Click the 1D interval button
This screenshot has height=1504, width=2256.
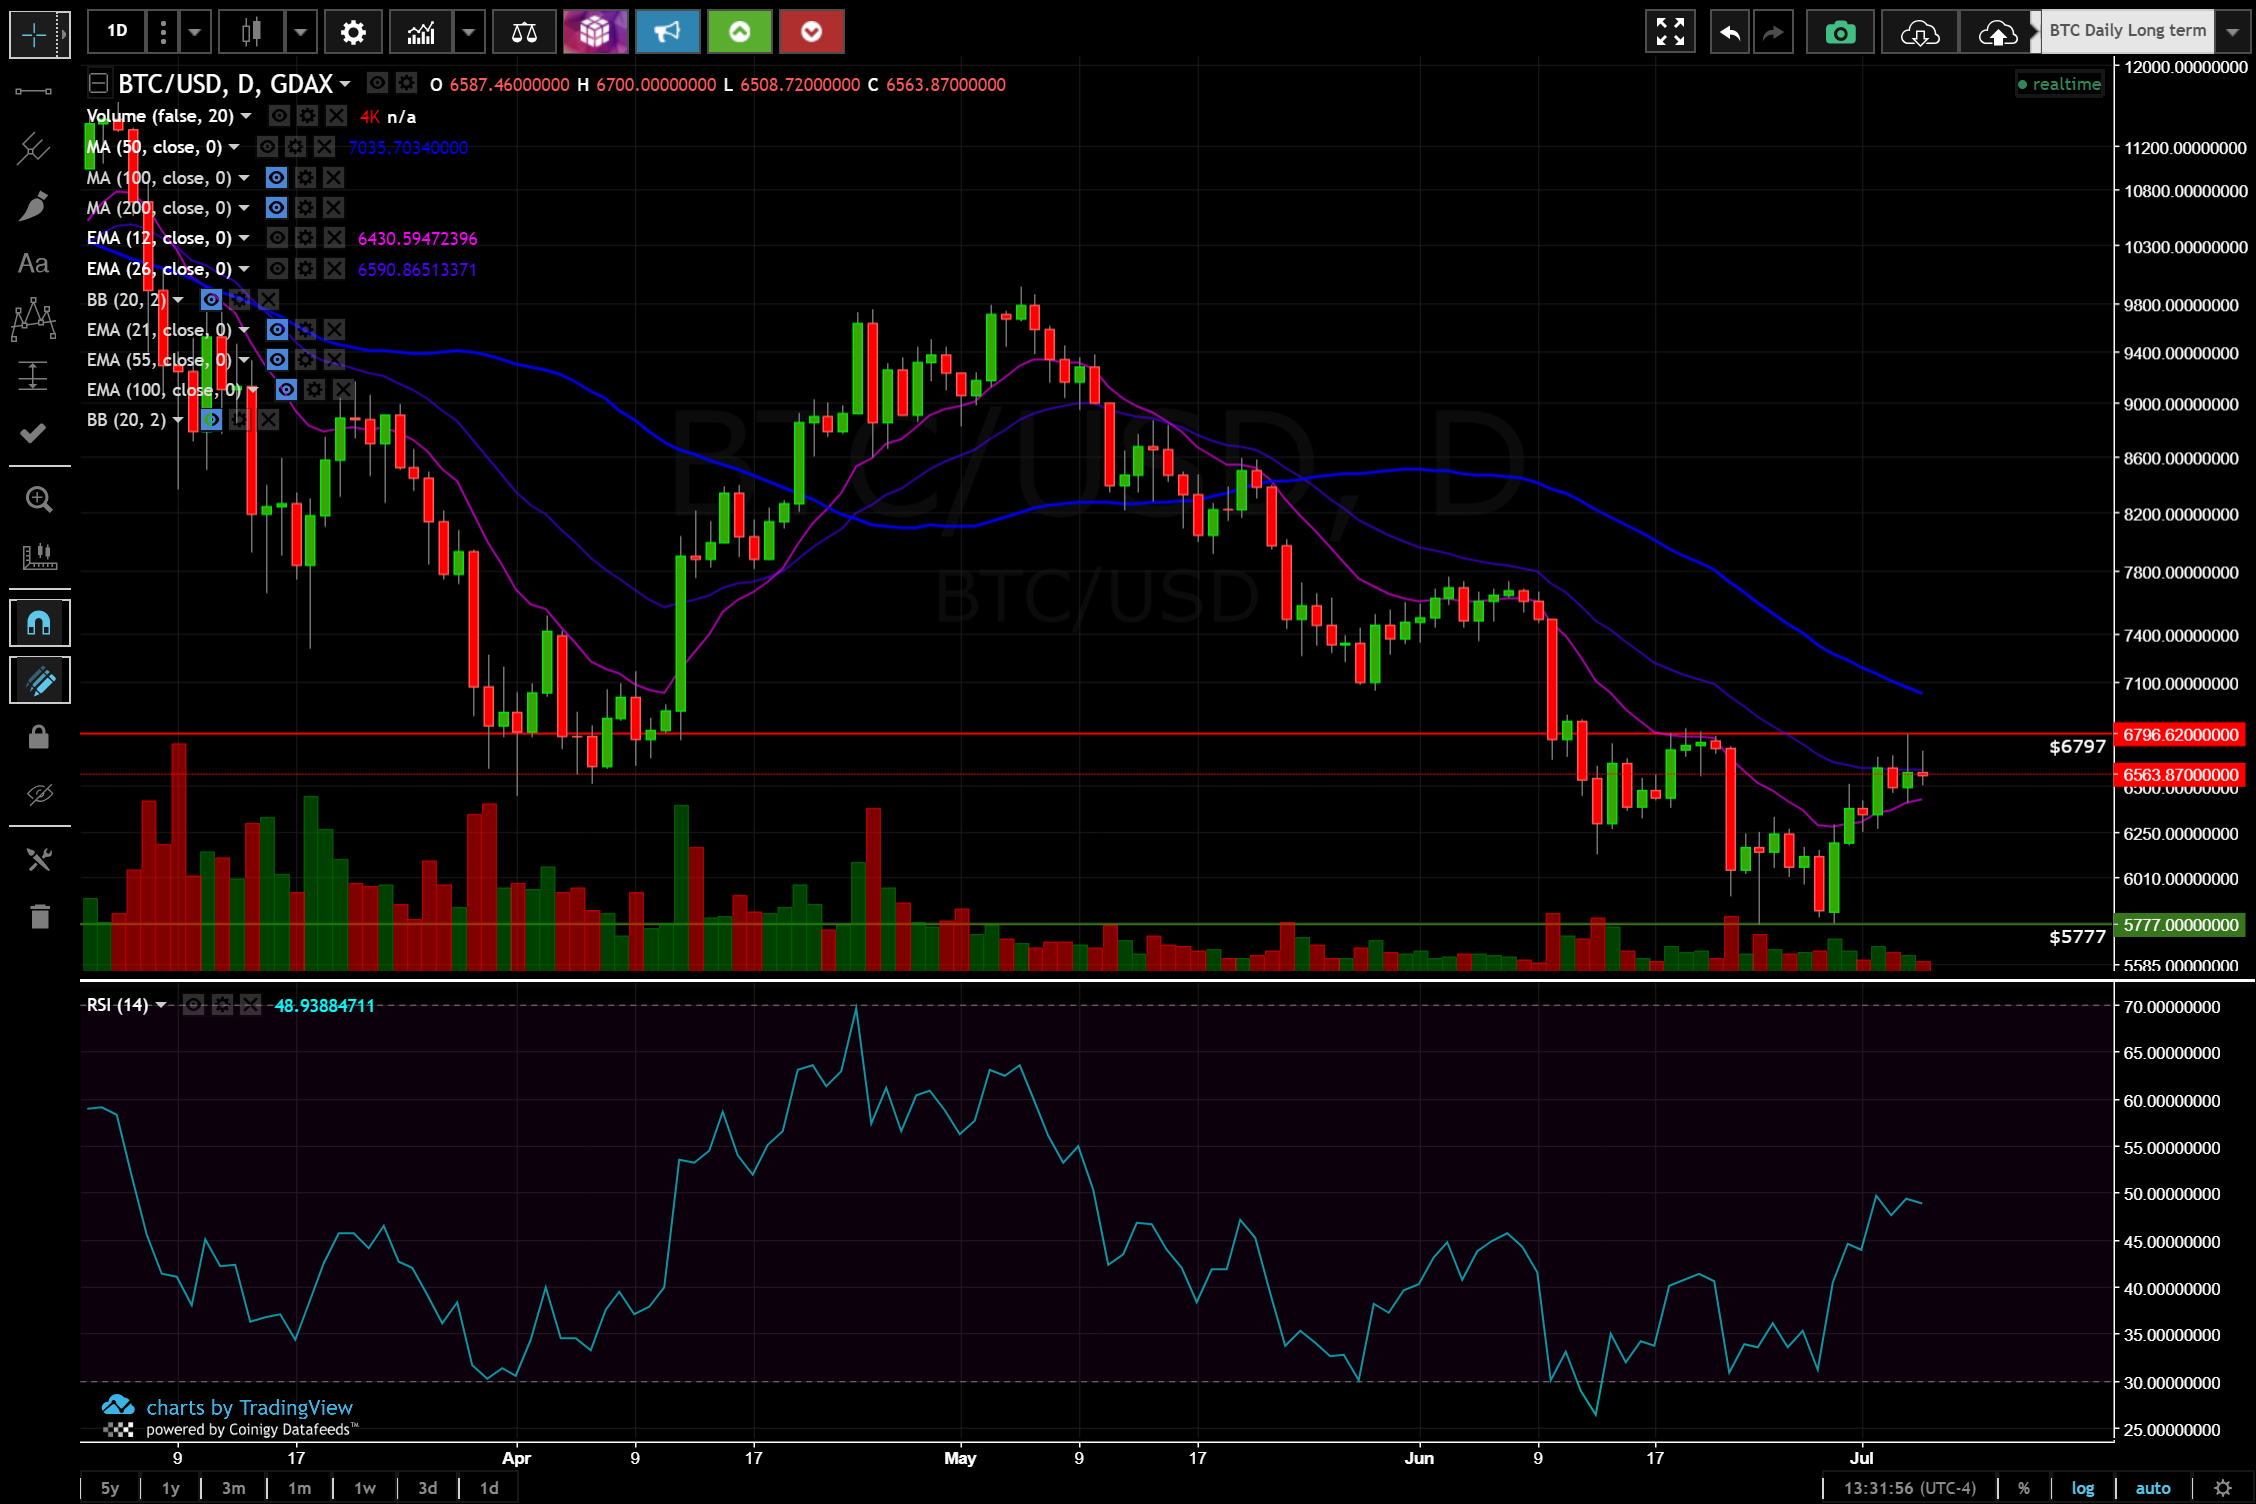(x=117, y=31)
